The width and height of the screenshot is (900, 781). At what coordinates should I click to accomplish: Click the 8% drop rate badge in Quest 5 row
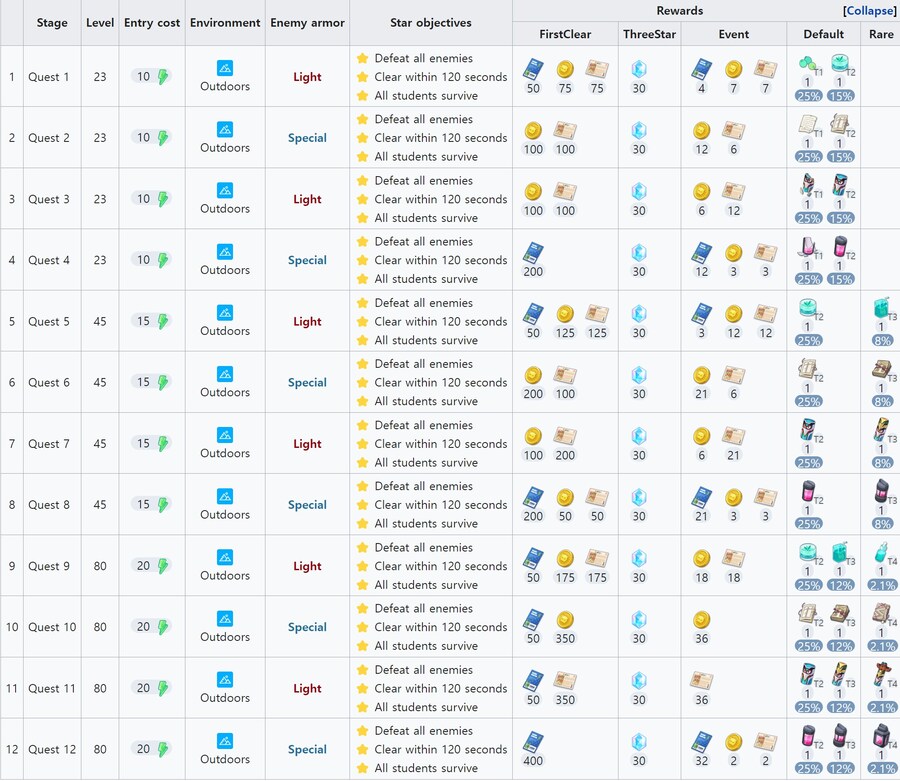click(883, 340)
